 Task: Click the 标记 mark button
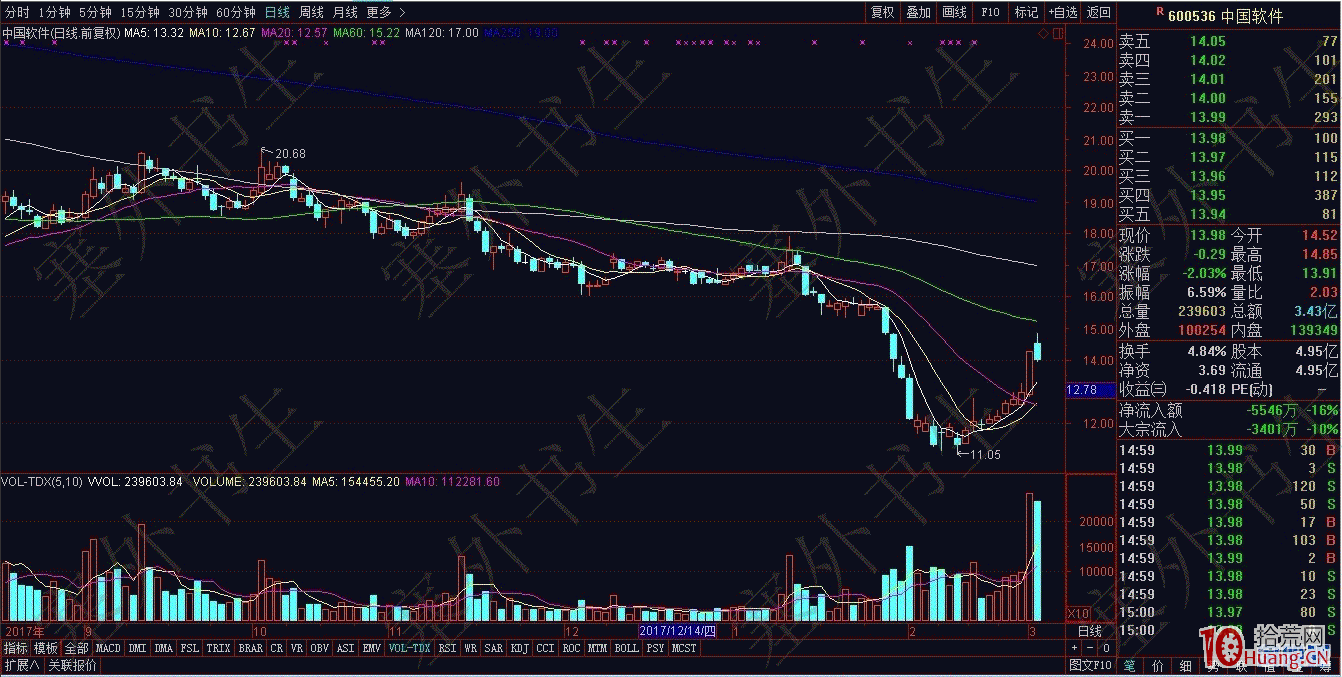pyautogui.click(x=1026, y=12)
